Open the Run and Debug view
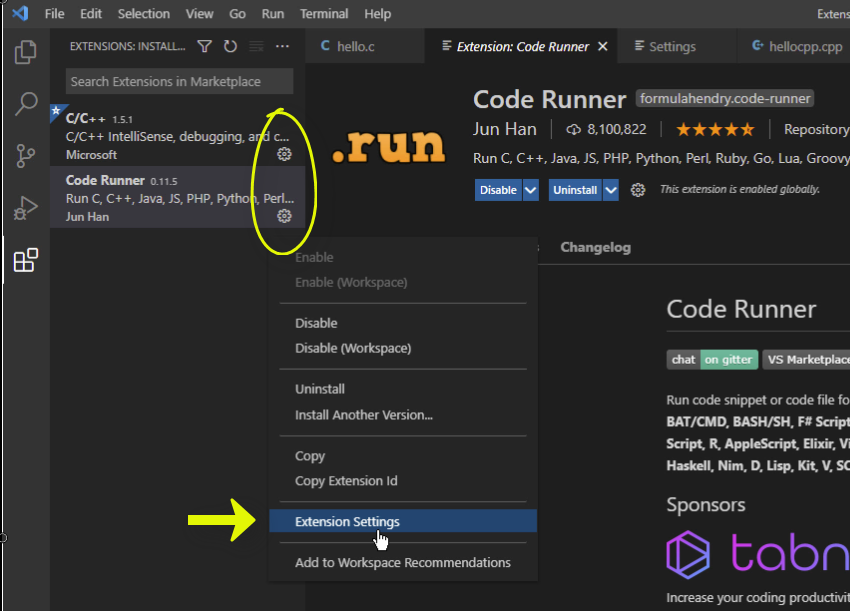Image resolution: width=850 pixels, height=611 pixels. coord(25,208)
